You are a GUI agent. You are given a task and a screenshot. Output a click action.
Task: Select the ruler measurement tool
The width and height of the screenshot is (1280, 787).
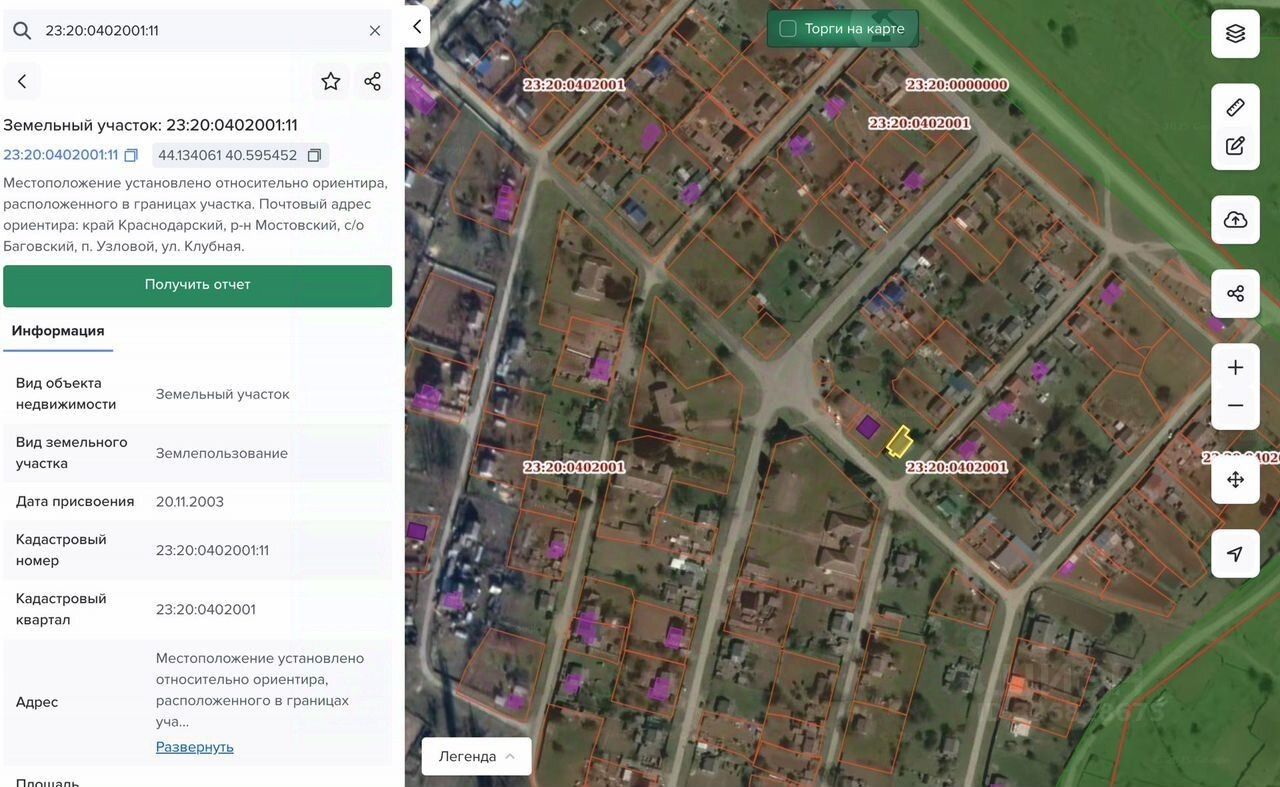pos(1235,107)
